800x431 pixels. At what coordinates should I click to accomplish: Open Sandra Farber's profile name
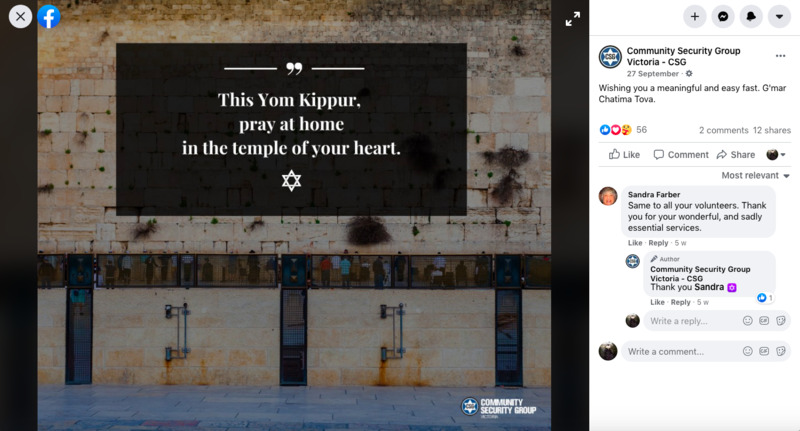point(654,194)
